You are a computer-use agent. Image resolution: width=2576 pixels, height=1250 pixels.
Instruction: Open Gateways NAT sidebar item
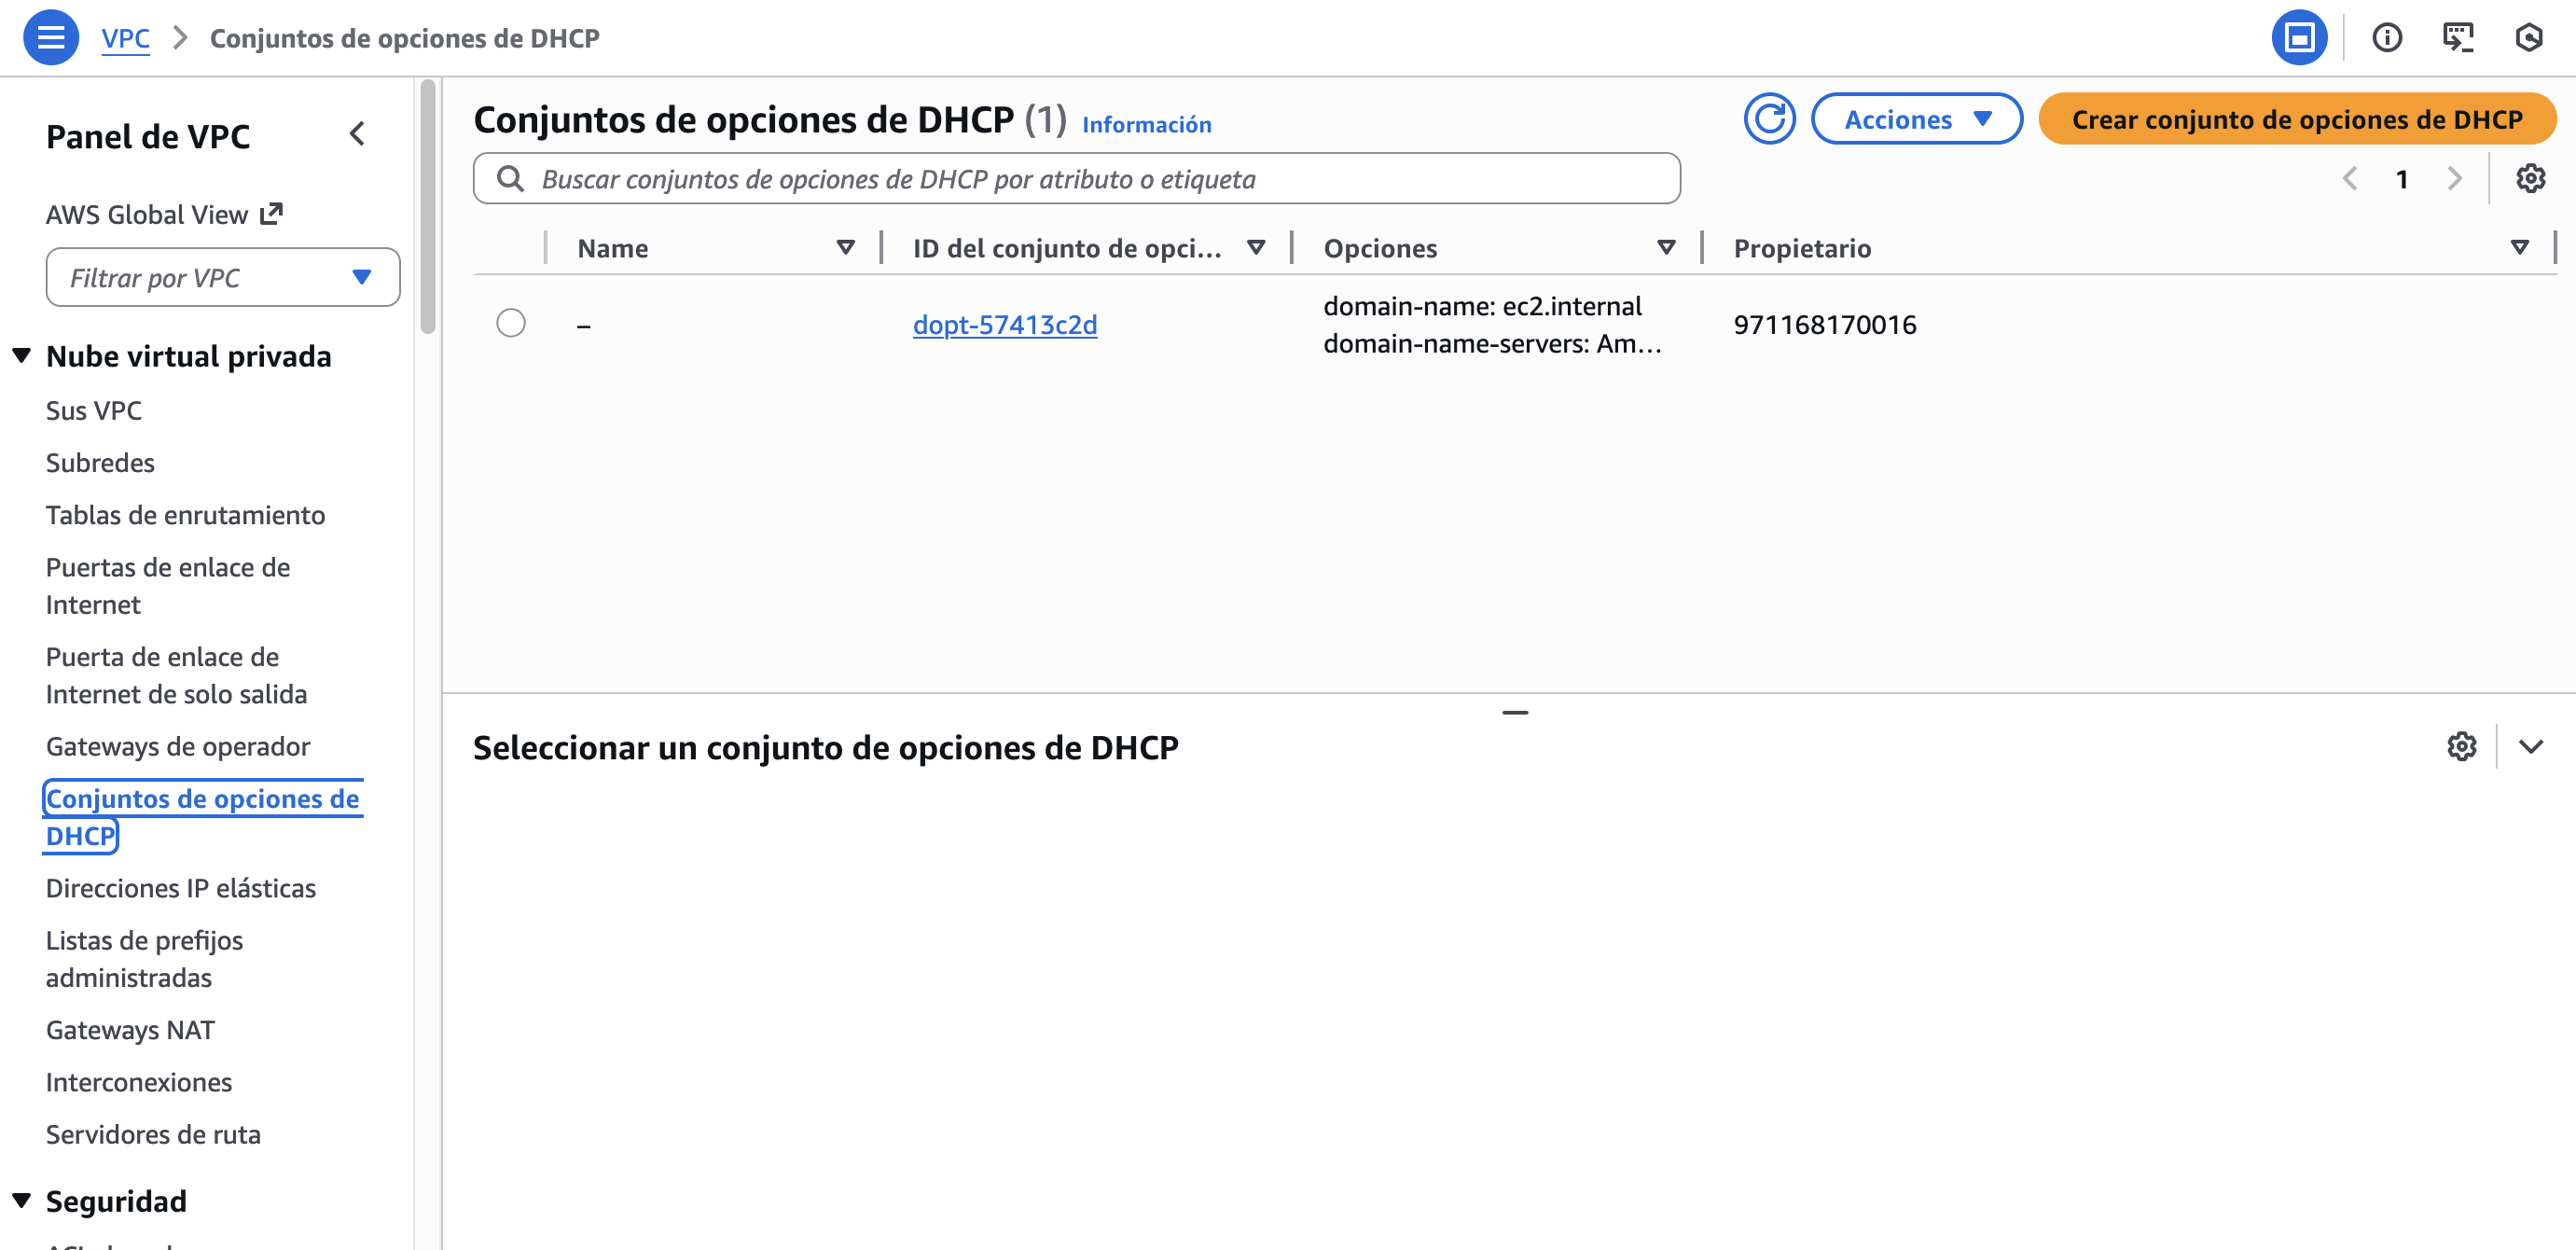(x=130, y=1030)
